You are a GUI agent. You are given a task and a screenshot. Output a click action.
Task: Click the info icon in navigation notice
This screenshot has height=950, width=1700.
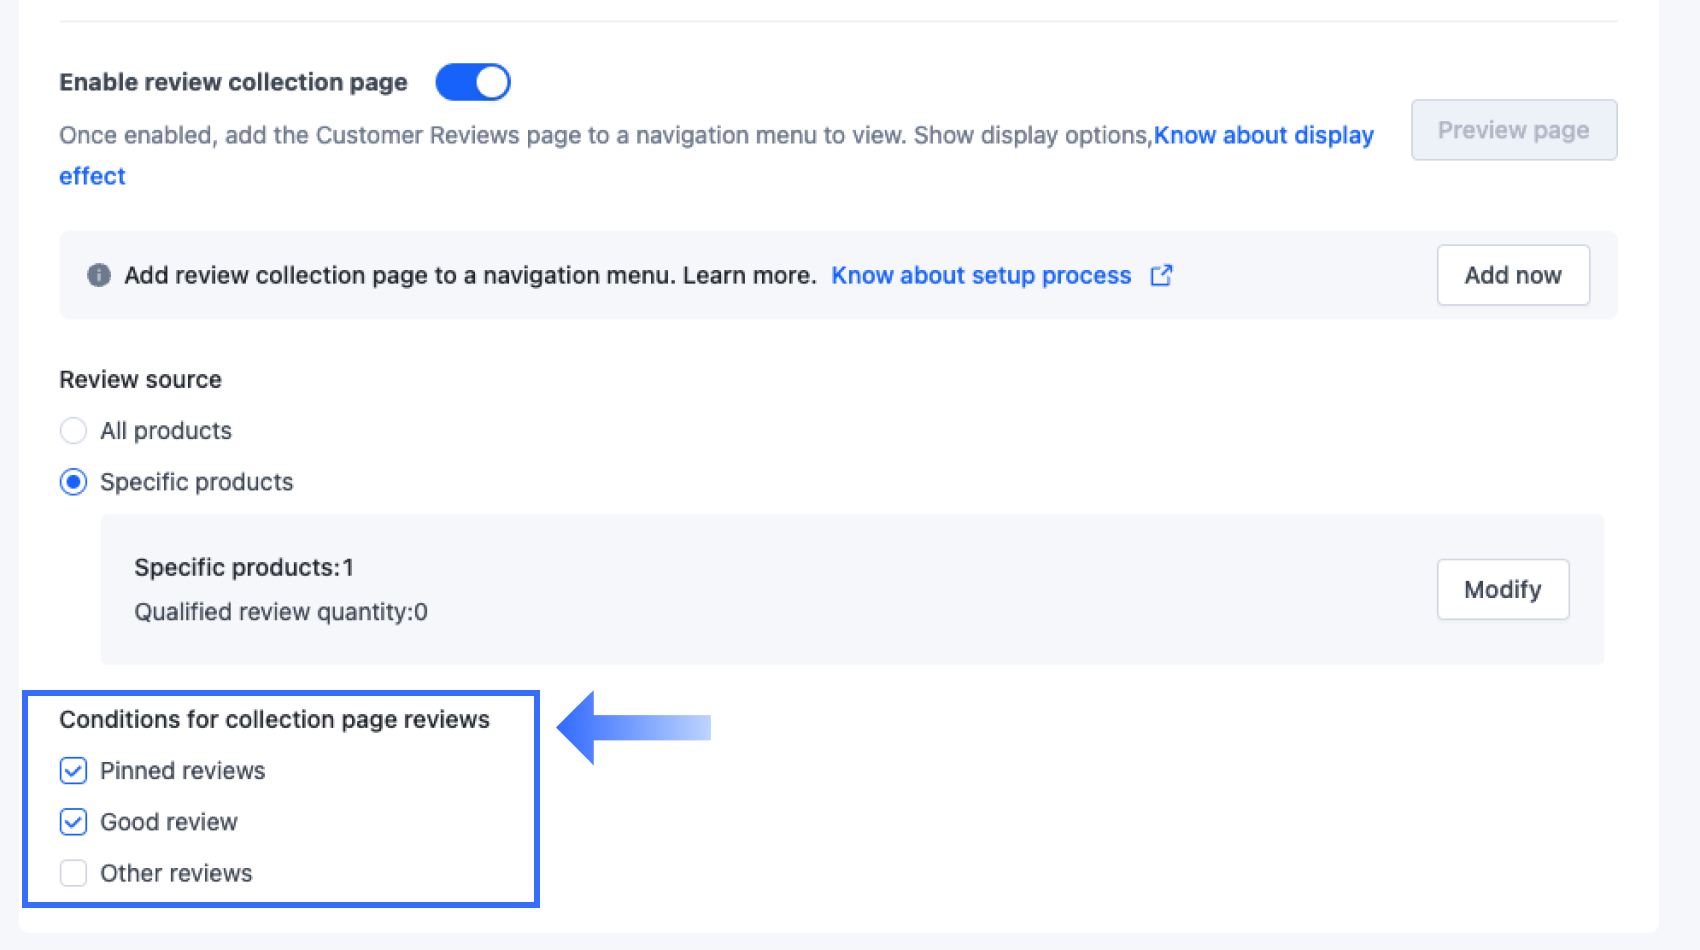coord(98,275)
